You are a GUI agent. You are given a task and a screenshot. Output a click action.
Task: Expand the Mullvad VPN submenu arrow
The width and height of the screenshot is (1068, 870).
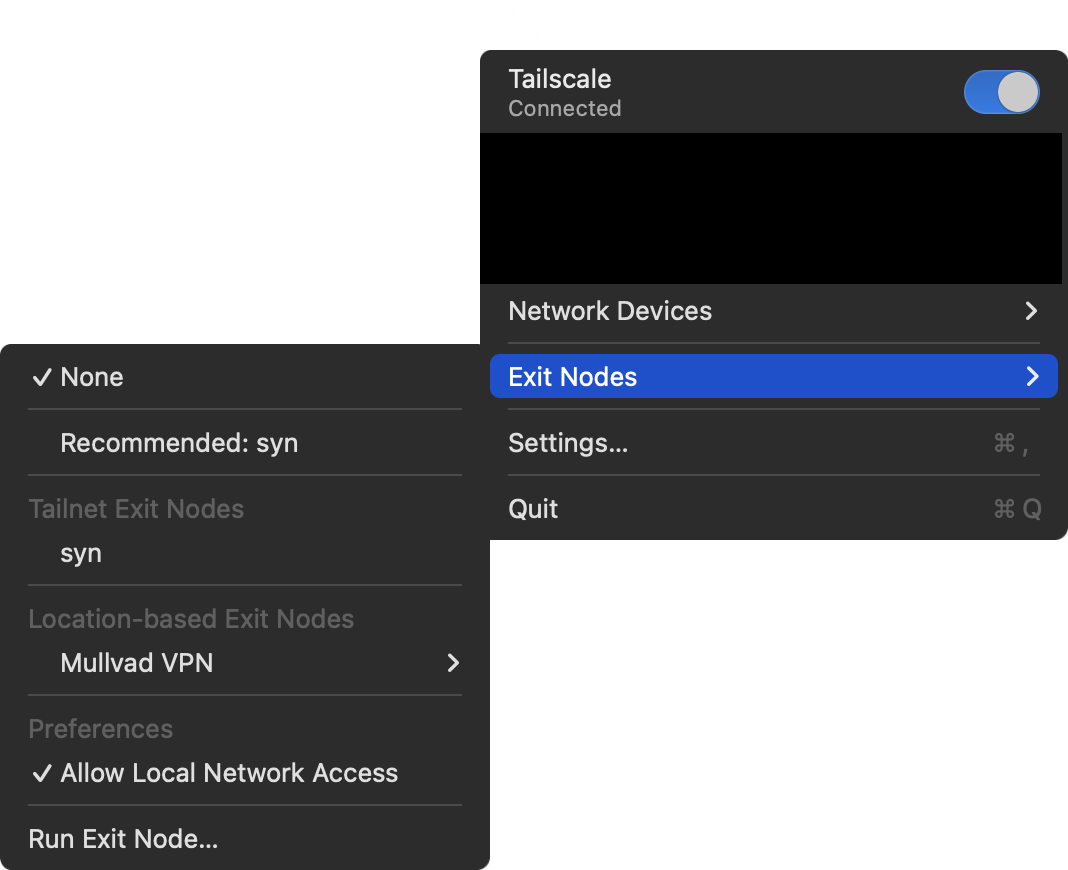coord(453,663)
